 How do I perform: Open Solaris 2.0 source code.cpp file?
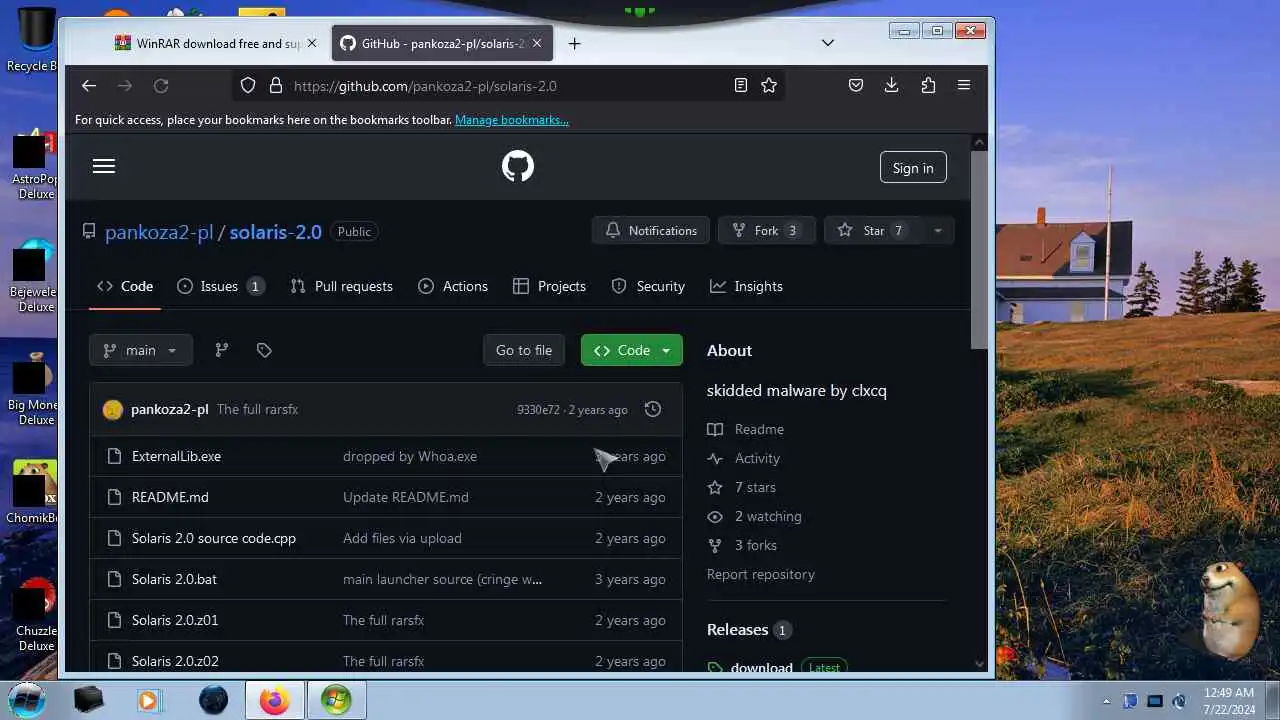pos(214,538)
